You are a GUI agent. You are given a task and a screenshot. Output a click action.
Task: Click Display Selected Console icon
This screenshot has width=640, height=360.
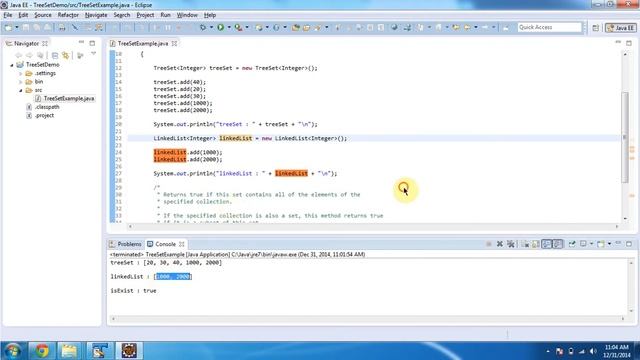[x=583, y=244]
